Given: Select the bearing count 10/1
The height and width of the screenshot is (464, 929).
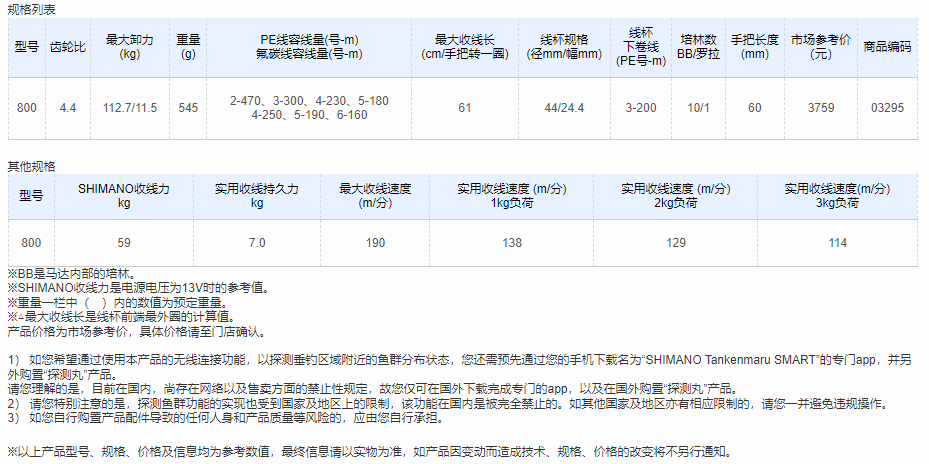Looking at the screenshot, I should click(x=699, y=108).
